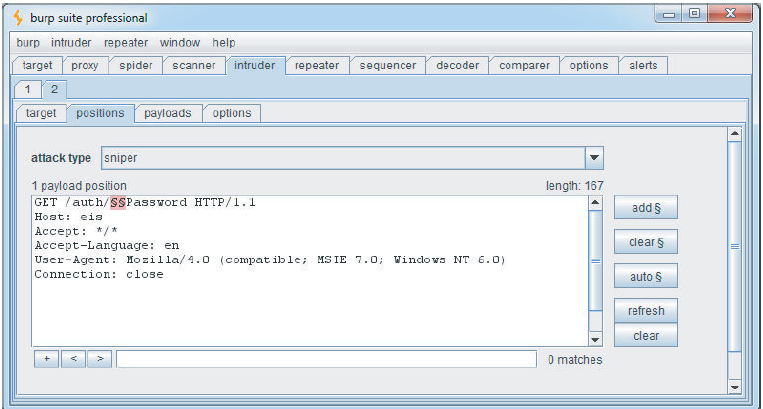
Task: Open the repeater menu
Action: coord(126,43)
